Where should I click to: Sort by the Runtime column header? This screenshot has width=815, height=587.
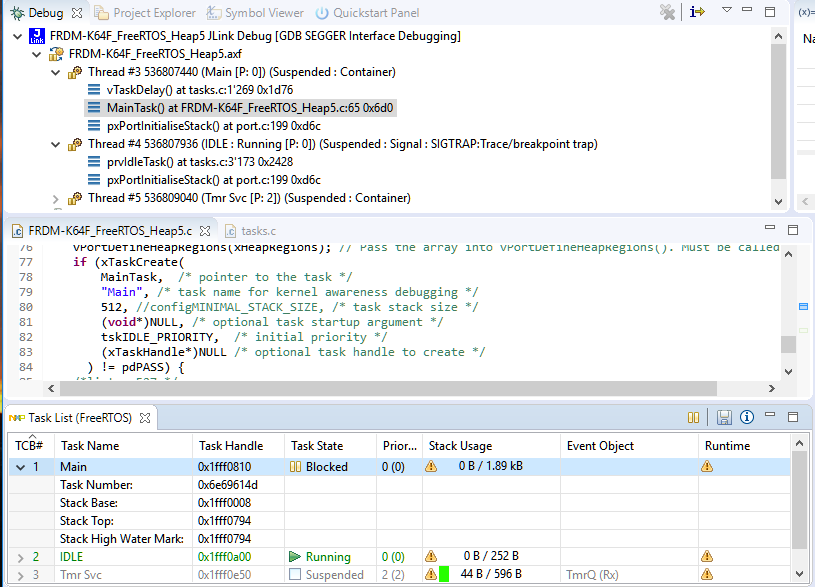[x=744, y=446]
